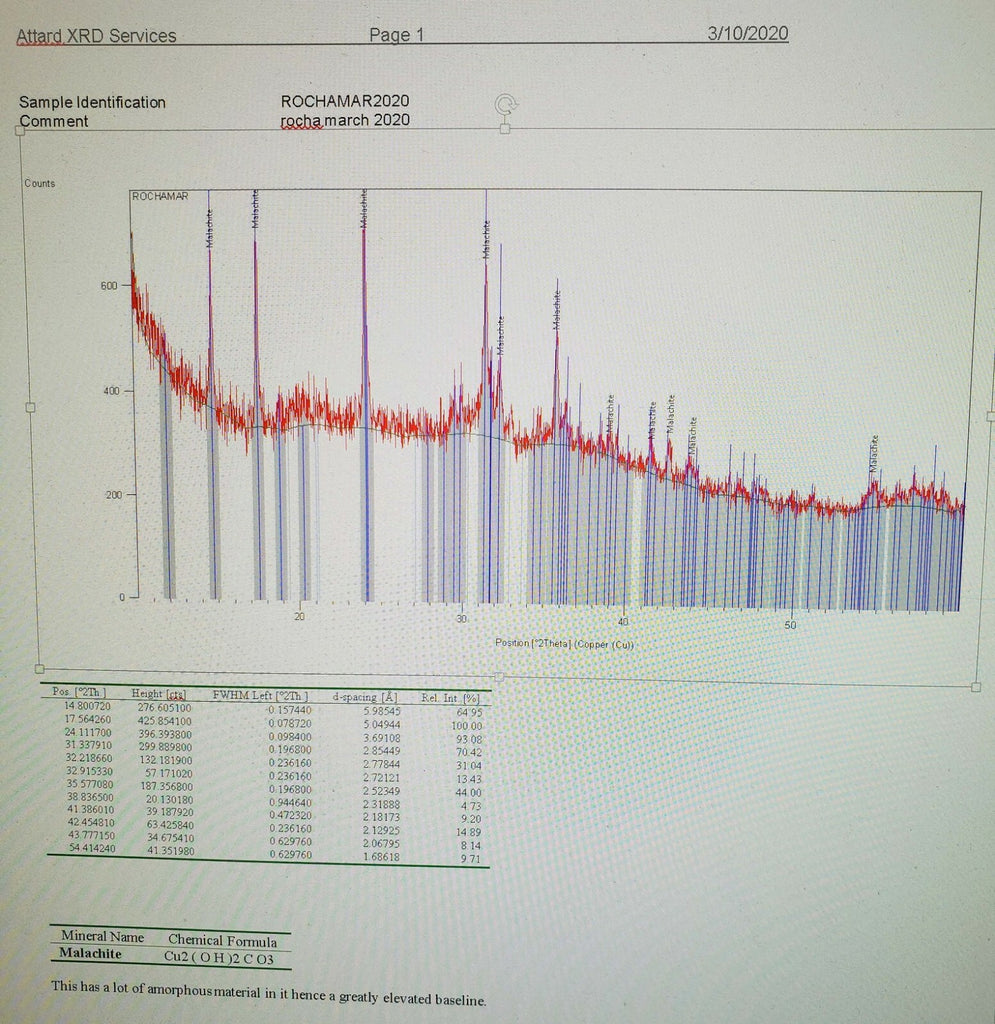Click the 'Position [°2Theta]' axis label
This screenshot has height=1024, width=995.
coord(564,643)
